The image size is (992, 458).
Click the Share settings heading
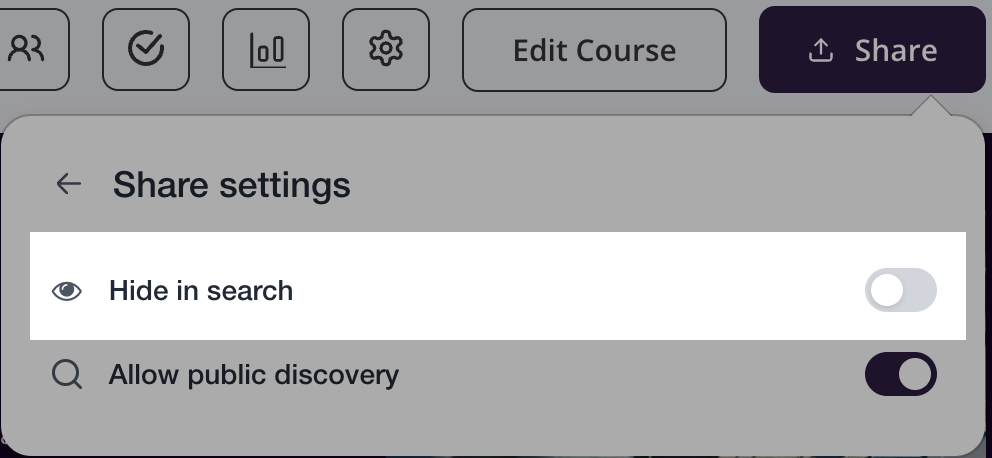point(231,185)
